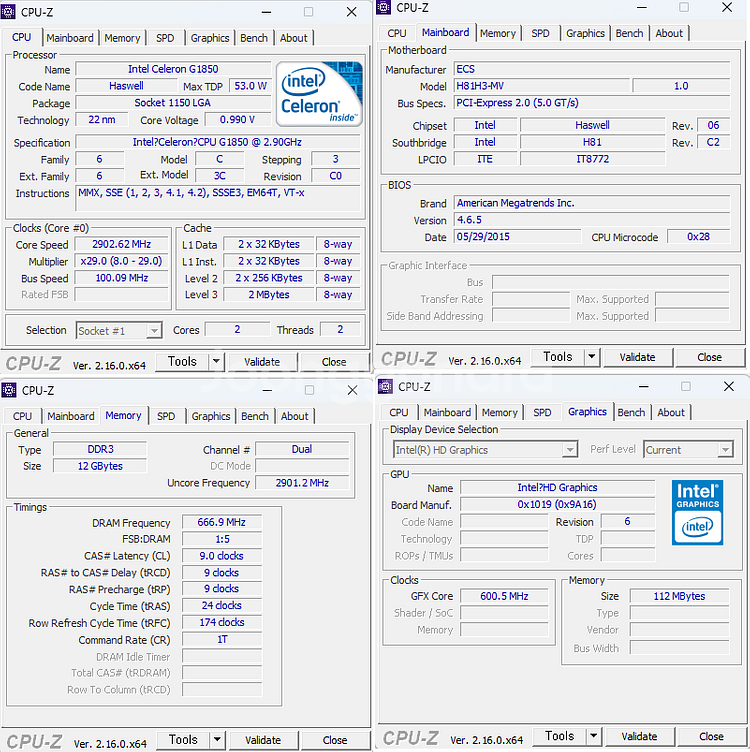Click the DRAM Frequency 666.9 MHz value

pyautogui.click(x=222, y=522)
